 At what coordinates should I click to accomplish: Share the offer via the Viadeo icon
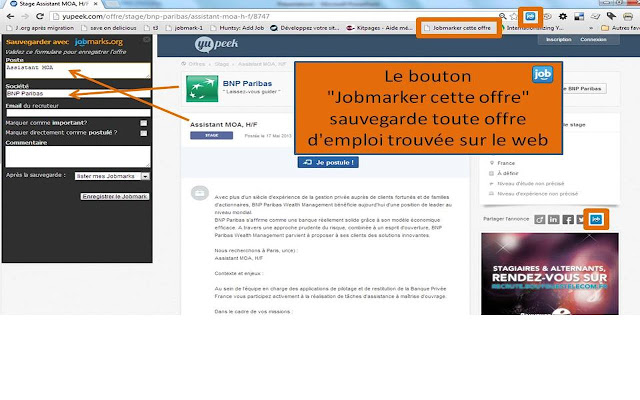point(540,220)
